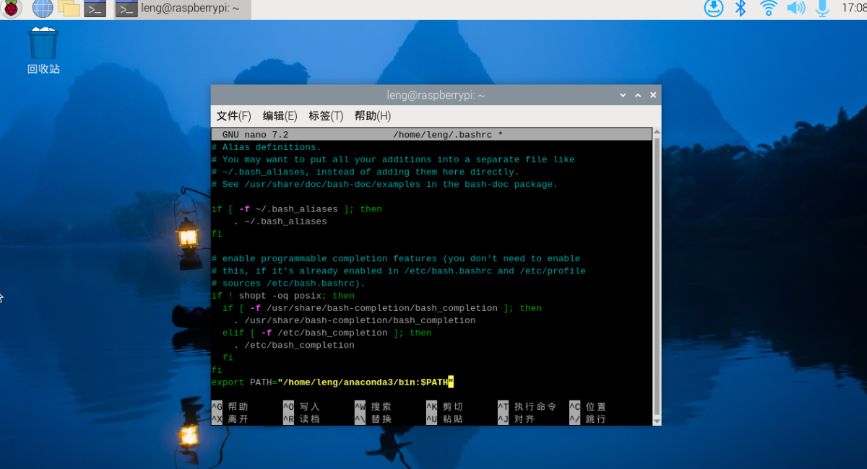Click the line 'if ! shopt -oq posix; then'
Viewport: 867px width, 469px height.
(x=283, y=296)
